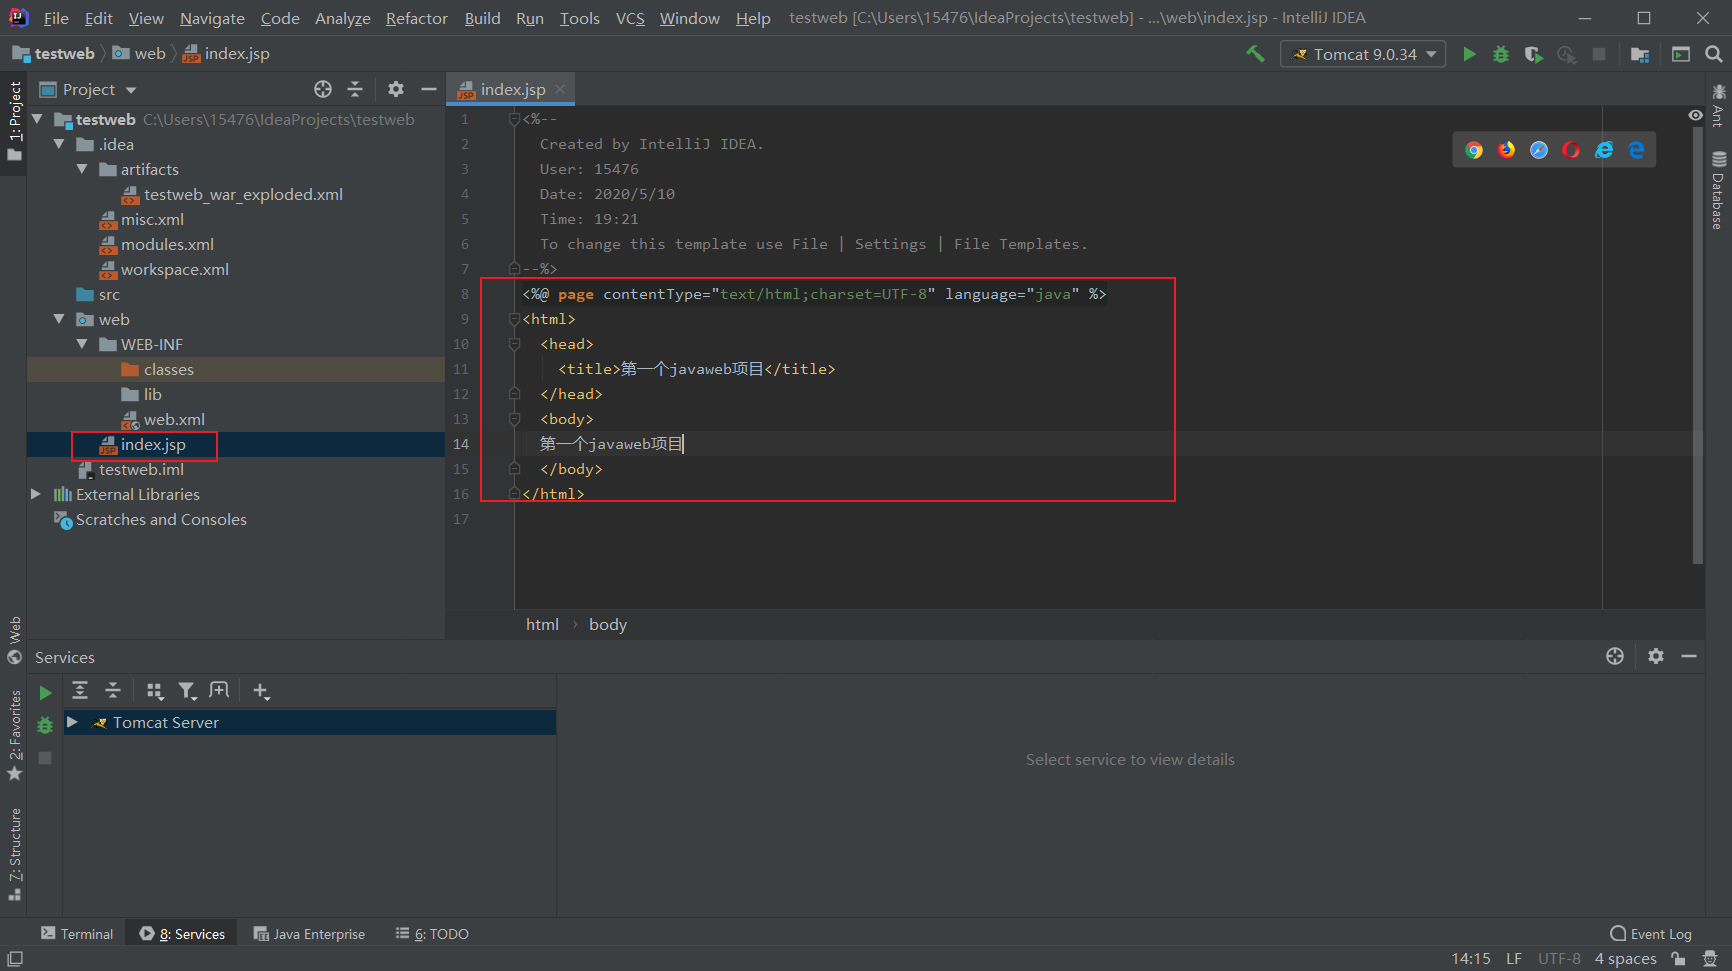Collapse all services in Services toolbar
This screenshot has height=971, width=1732.
(113, 690)
